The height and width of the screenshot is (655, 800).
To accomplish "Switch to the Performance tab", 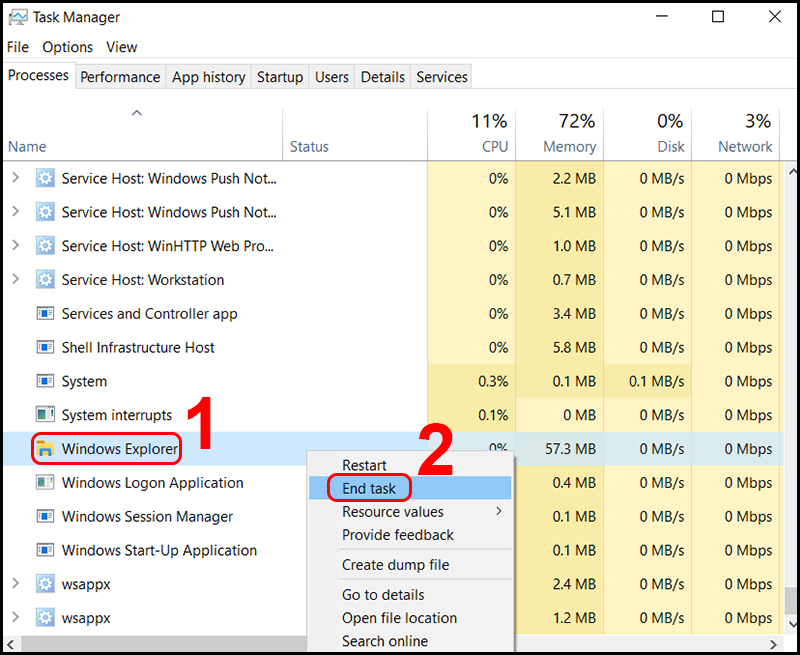I will click(120, 76).
